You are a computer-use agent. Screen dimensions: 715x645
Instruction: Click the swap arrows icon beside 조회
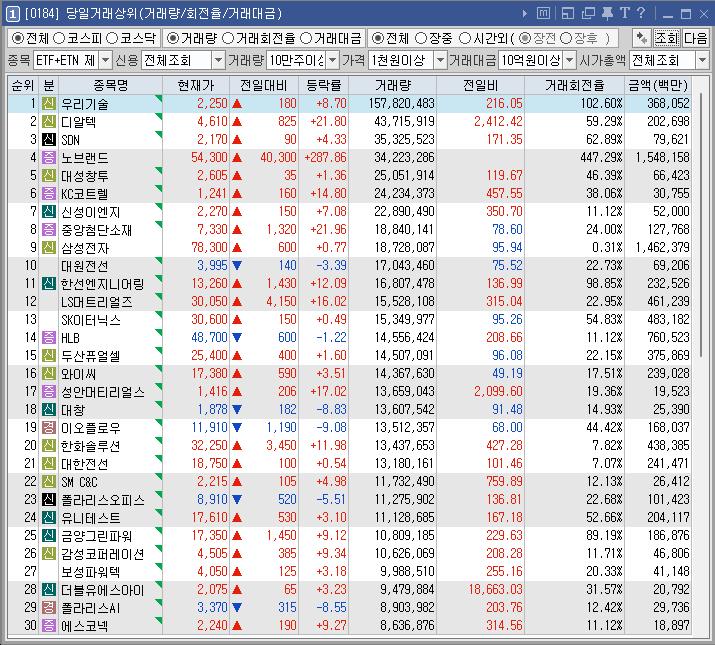coord(642,38)
